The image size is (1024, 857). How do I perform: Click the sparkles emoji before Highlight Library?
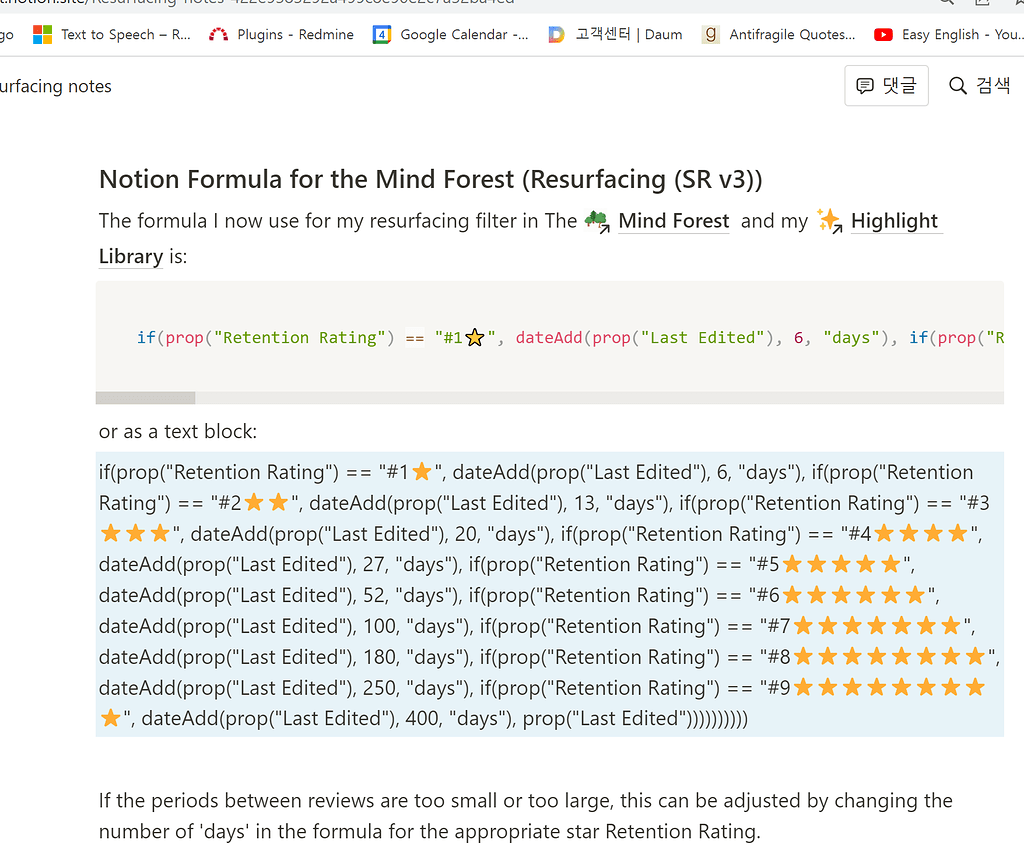(829, 221)
